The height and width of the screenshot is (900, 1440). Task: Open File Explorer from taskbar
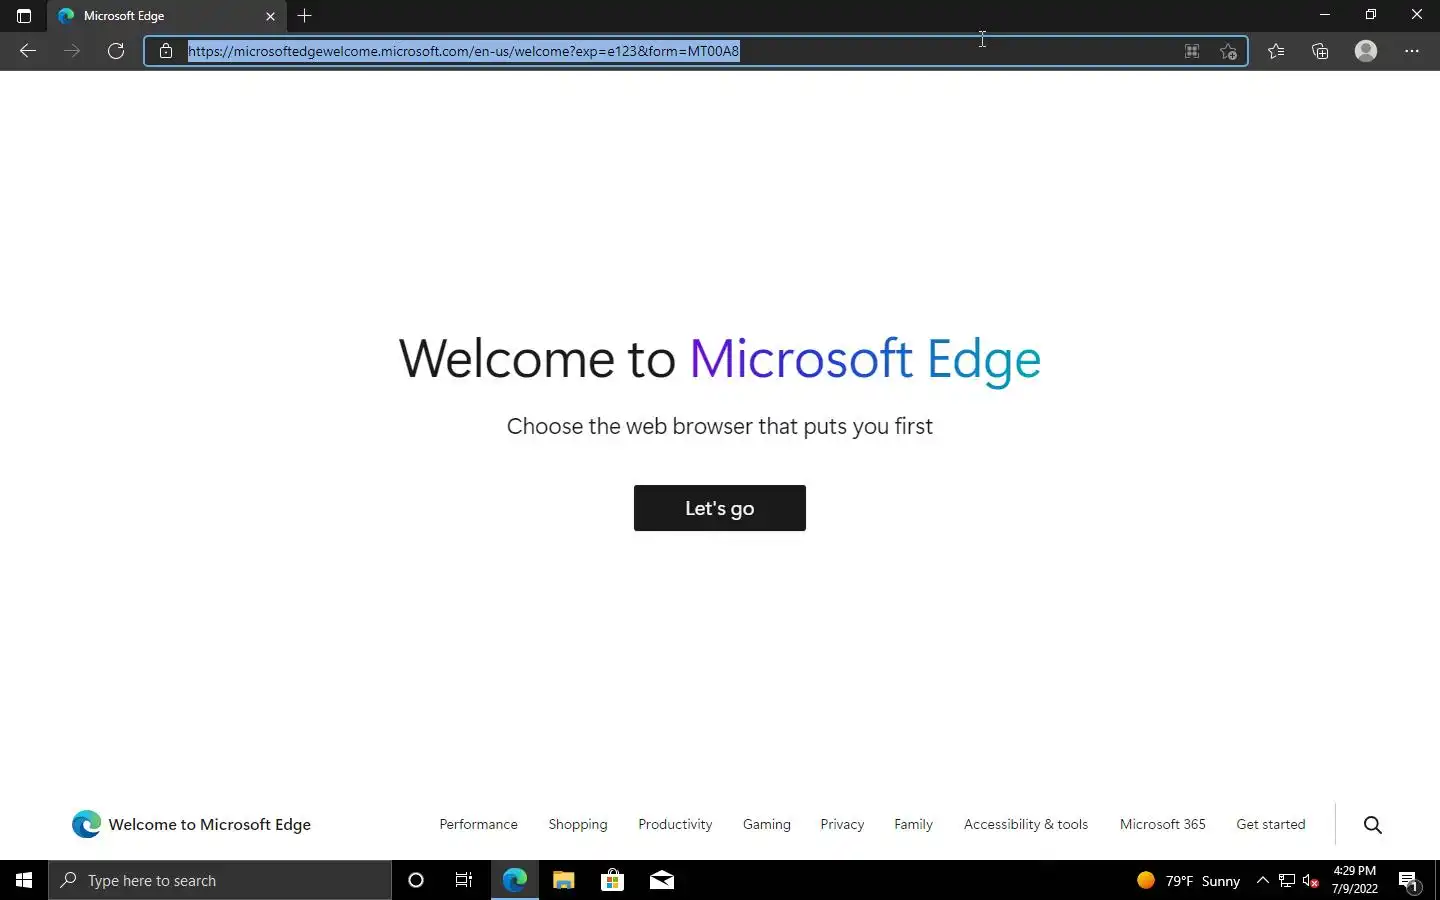click(x=563, y=880)
